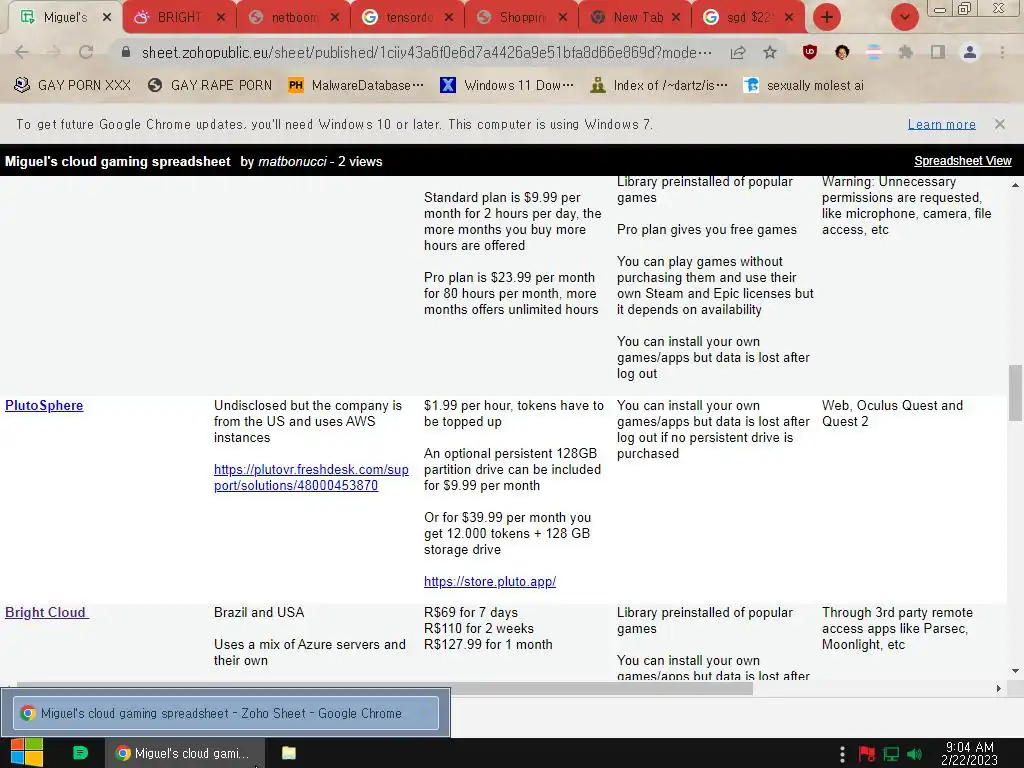Open the uBlock Origin shield extension
The width and height of the screenshot is (1024, 768).
click(x=810, y=52)
